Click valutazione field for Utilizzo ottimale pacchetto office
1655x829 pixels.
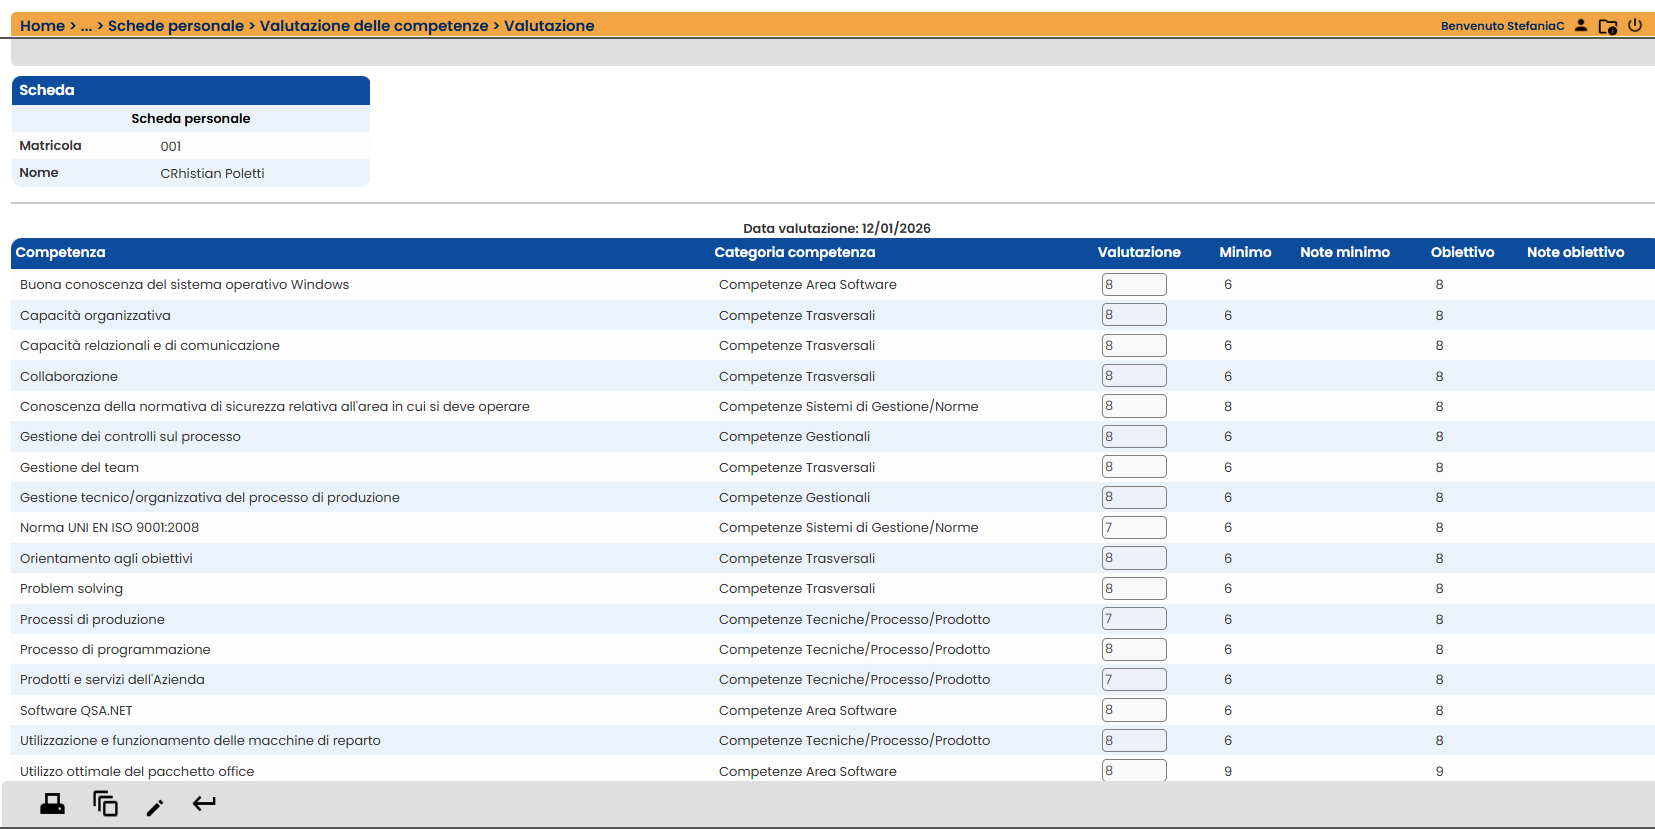pyautogui.click(x=1134, y=770)
